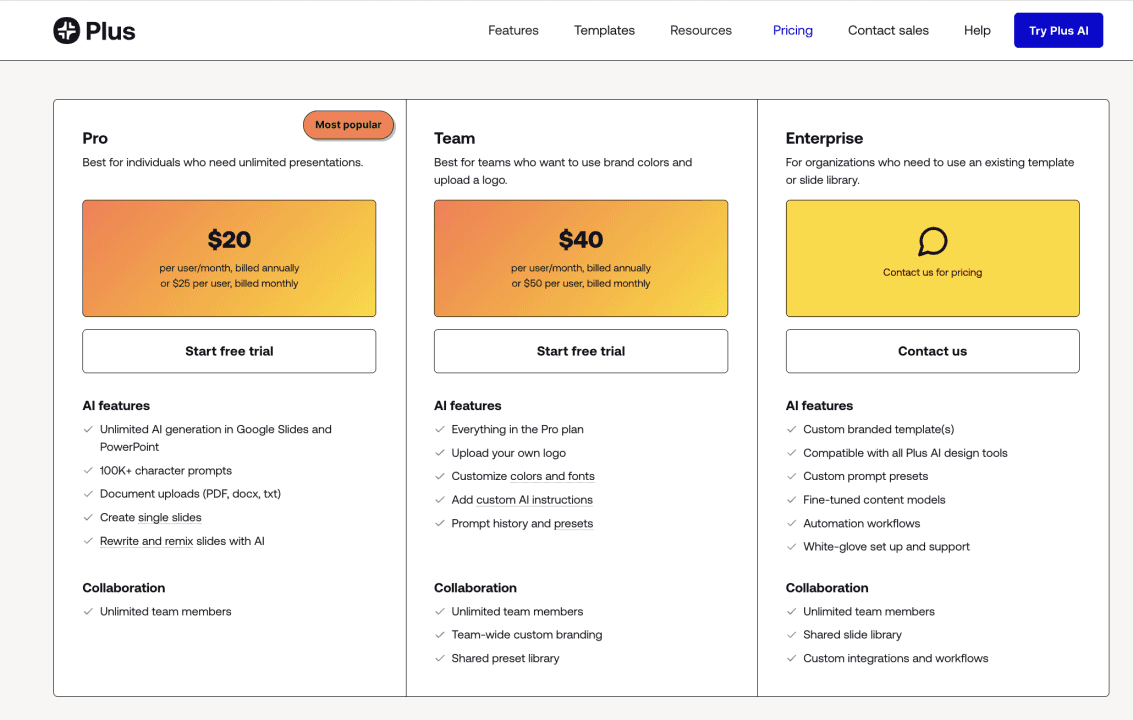Click the checkmark beside Upload your own logo
This screenshot has height=720, width=1133.
(439, 453)
